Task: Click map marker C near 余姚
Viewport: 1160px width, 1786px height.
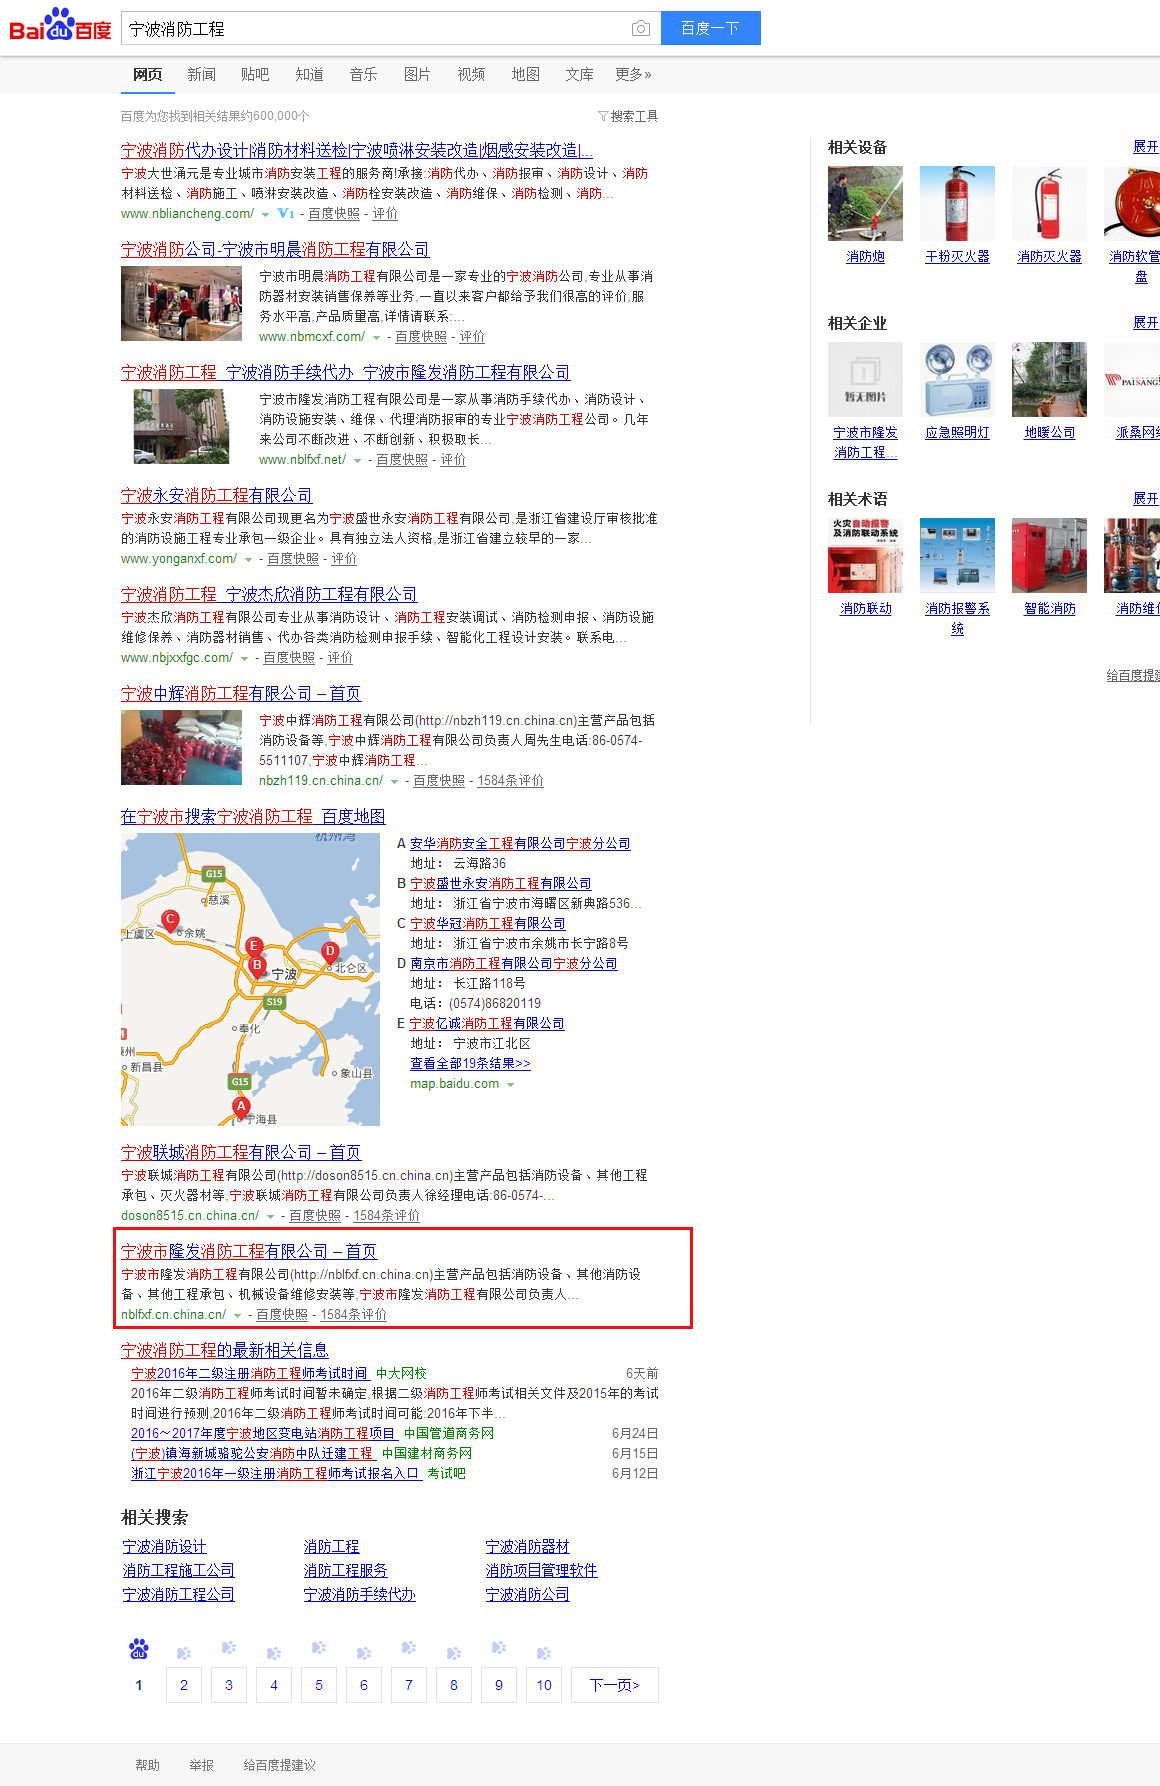Action: pyautogui.click(x=170, y=919)
